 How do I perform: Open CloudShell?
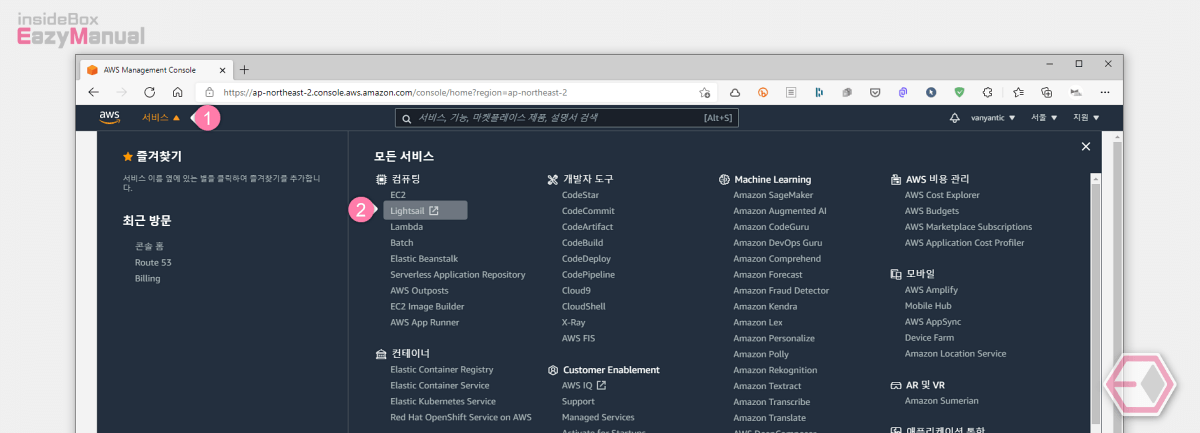pos(584,306)
